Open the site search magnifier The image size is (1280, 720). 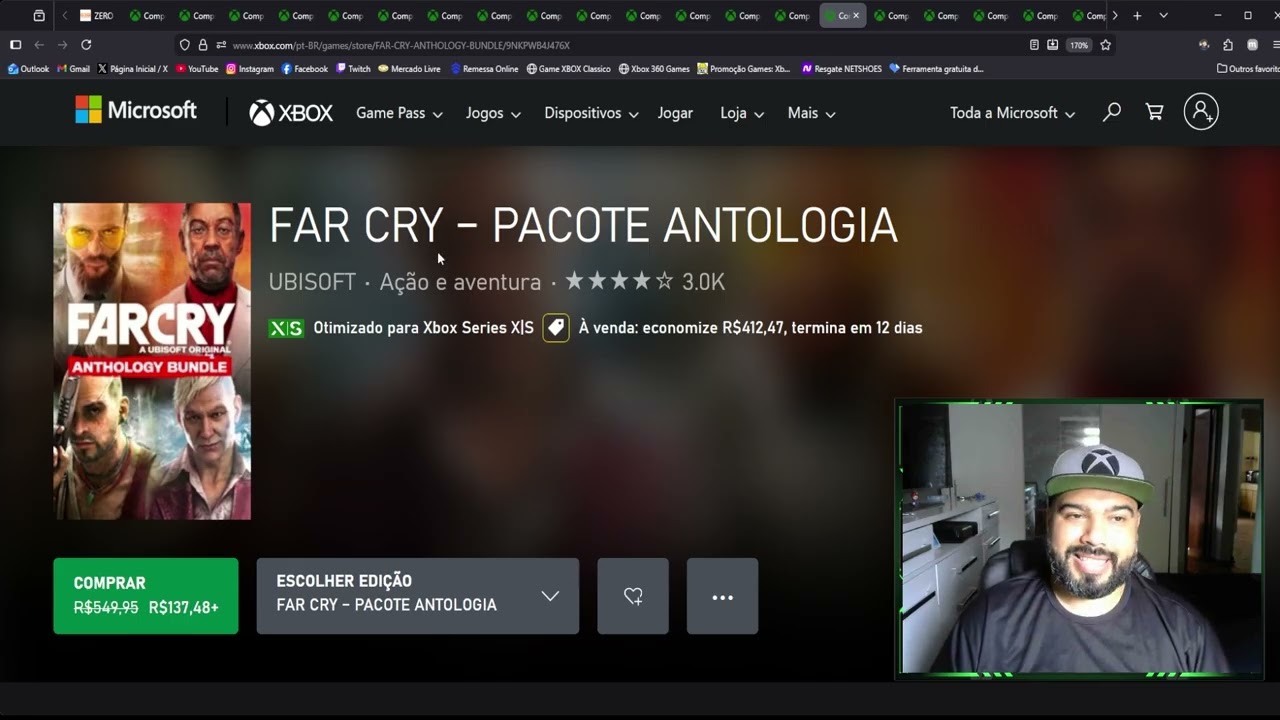(x=1111, y=113)
